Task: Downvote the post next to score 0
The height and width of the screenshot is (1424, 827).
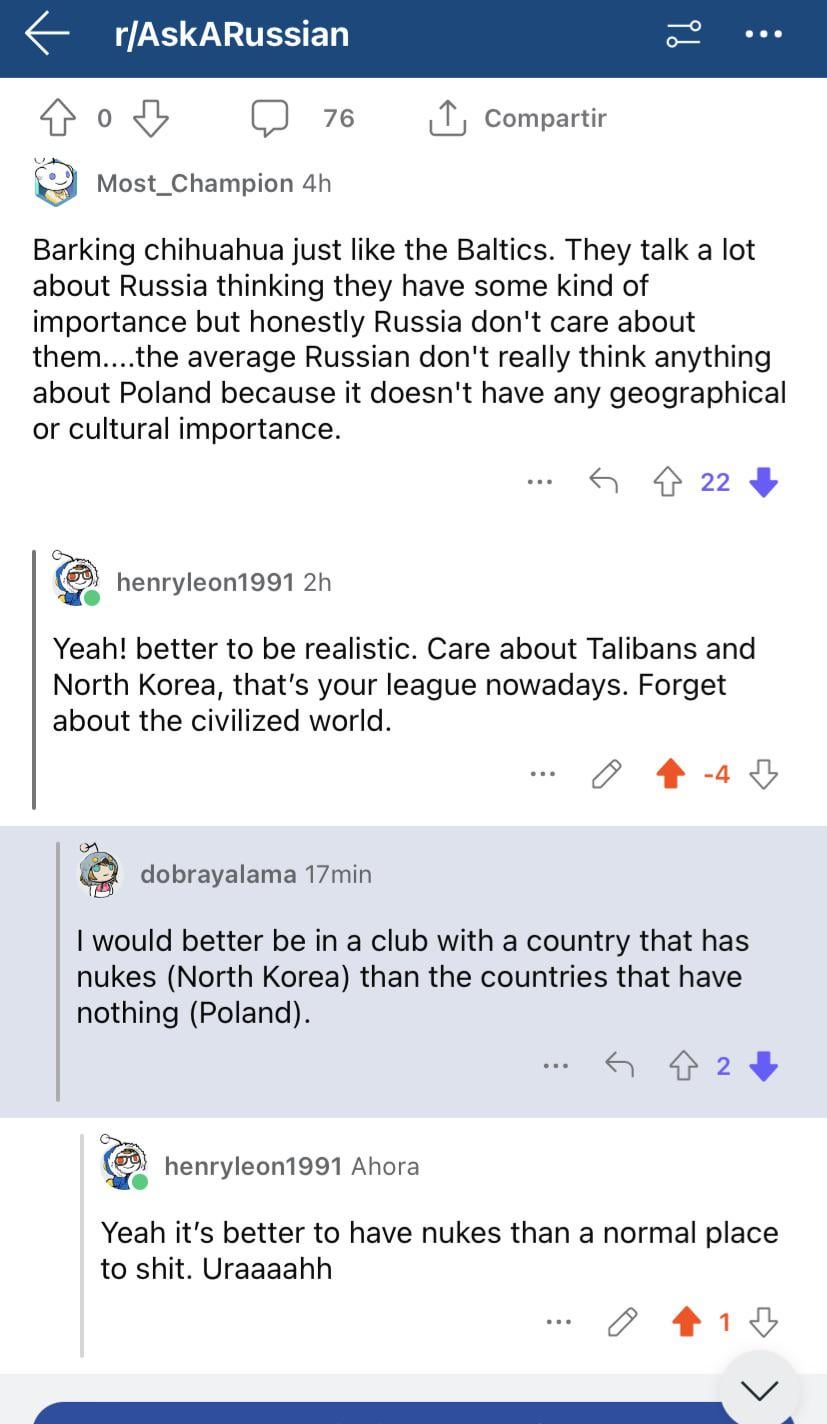Action: pyautogui.click(x=150, y=118)
